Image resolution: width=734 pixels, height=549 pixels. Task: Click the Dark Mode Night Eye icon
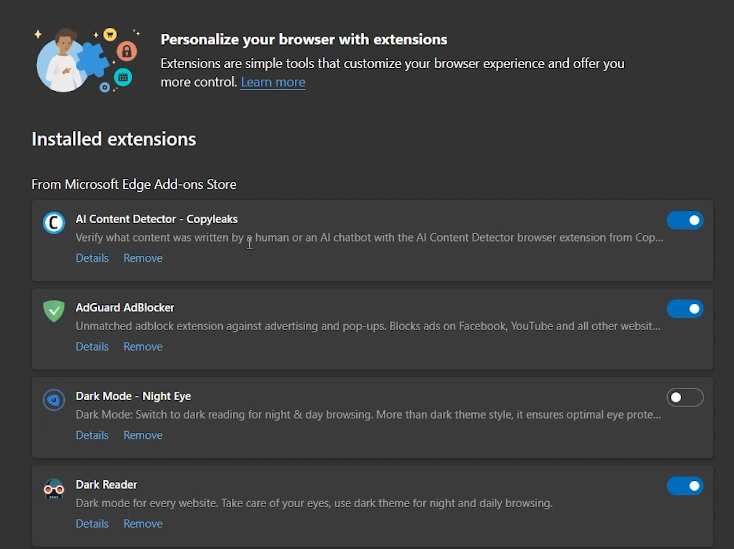click(54, 400)
